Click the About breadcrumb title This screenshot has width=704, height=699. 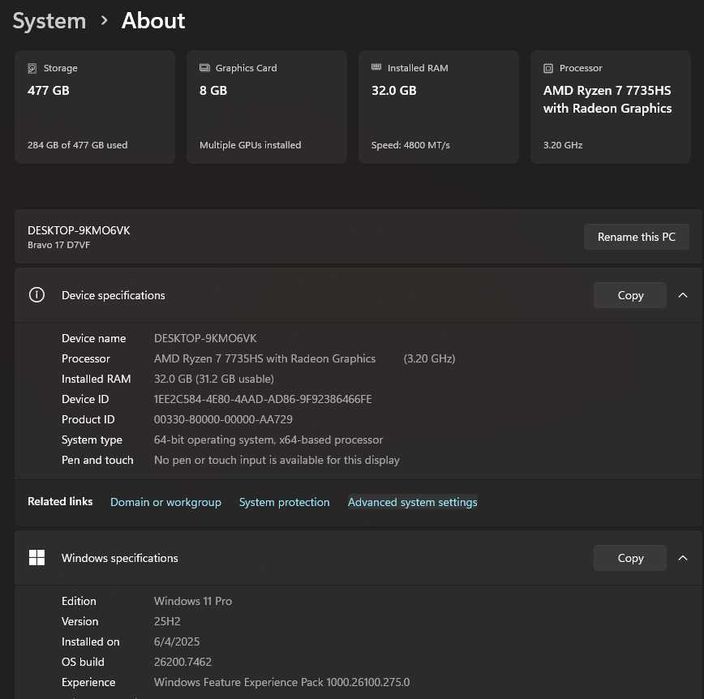point(153,20)
